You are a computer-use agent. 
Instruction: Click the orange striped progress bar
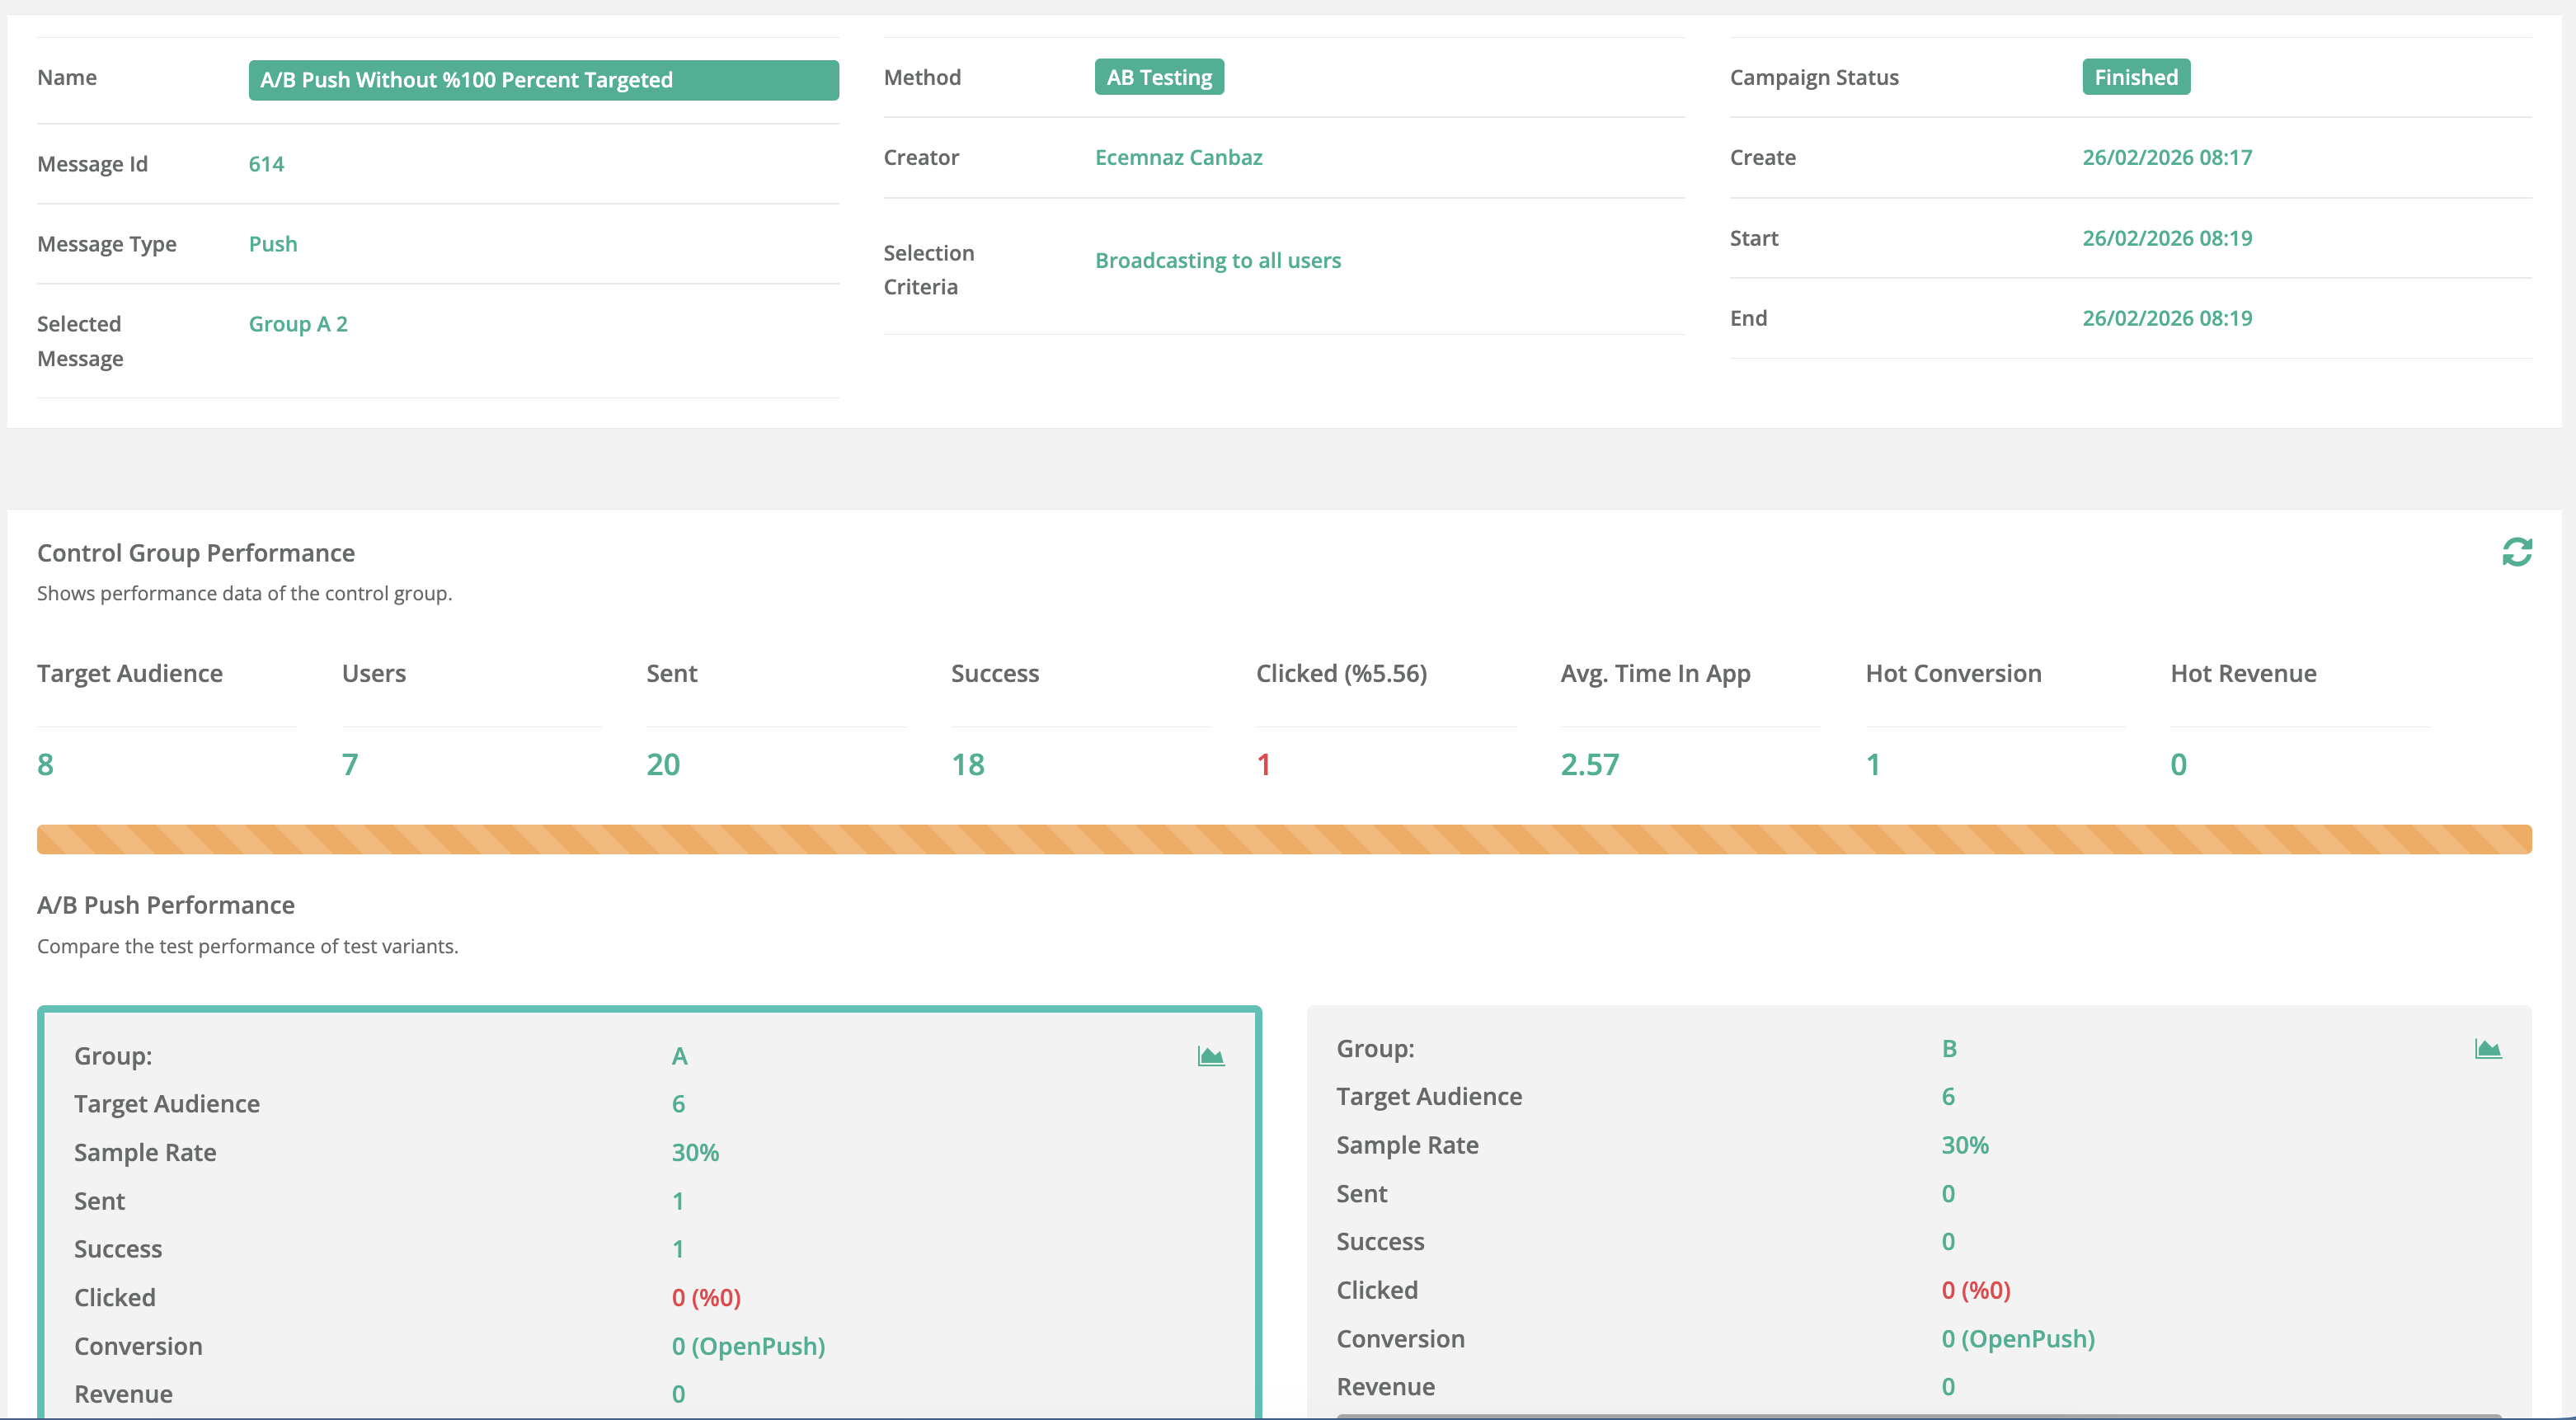point(1284,839)
